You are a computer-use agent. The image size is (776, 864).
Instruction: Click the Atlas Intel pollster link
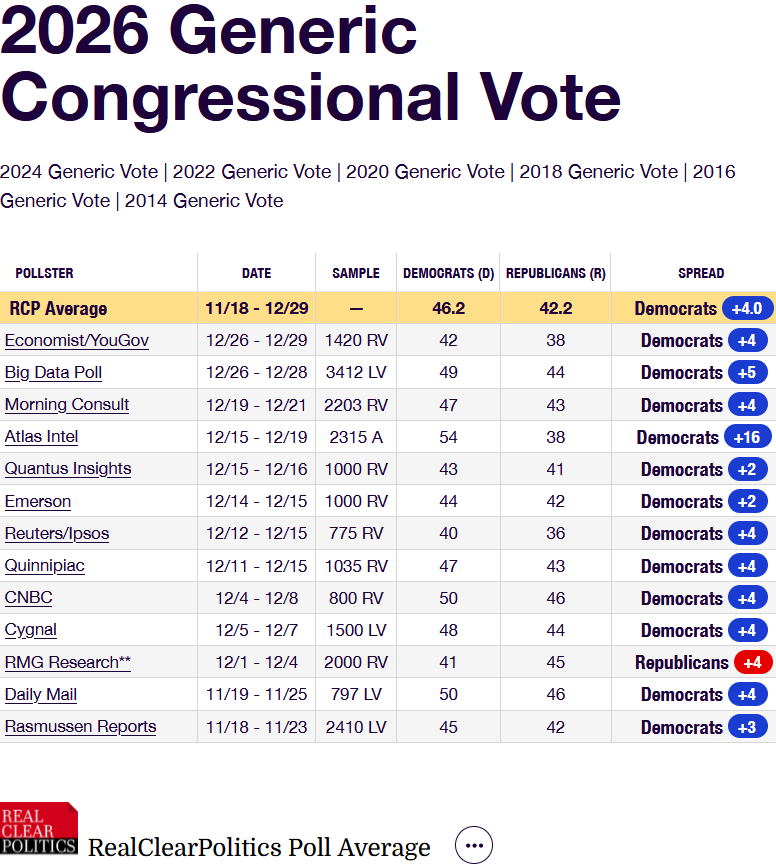tap(41, 437)
